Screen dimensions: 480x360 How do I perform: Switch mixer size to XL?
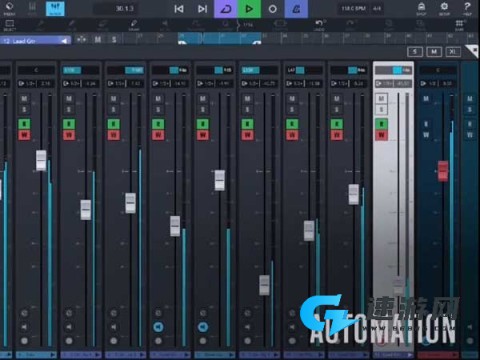(x=453, y=52)
